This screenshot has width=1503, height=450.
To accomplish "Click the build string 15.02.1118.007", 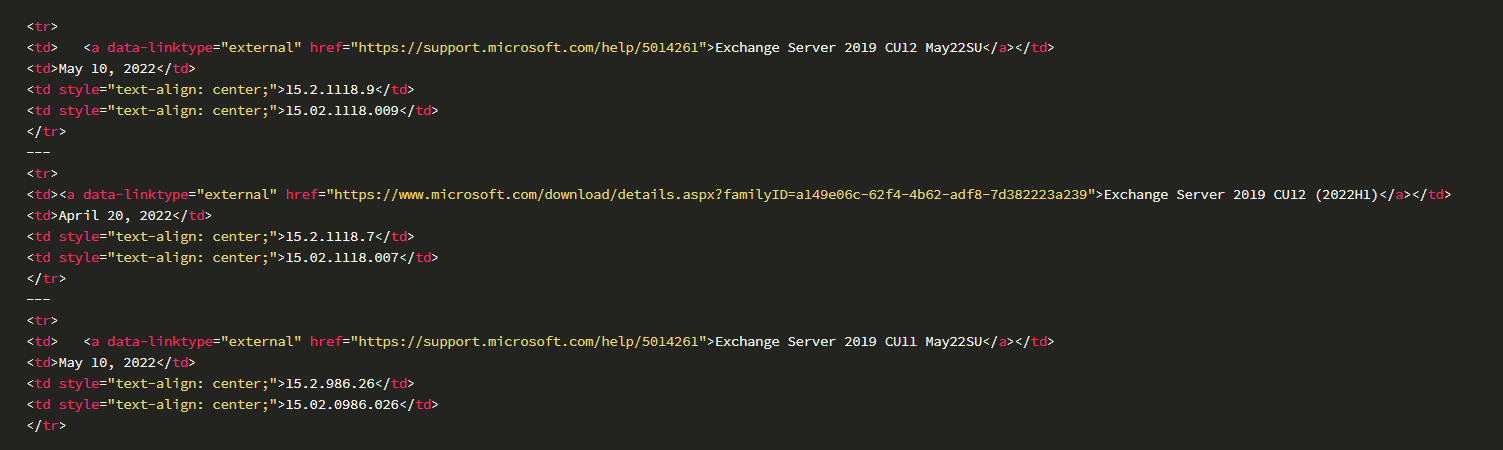I will [342, 257].
